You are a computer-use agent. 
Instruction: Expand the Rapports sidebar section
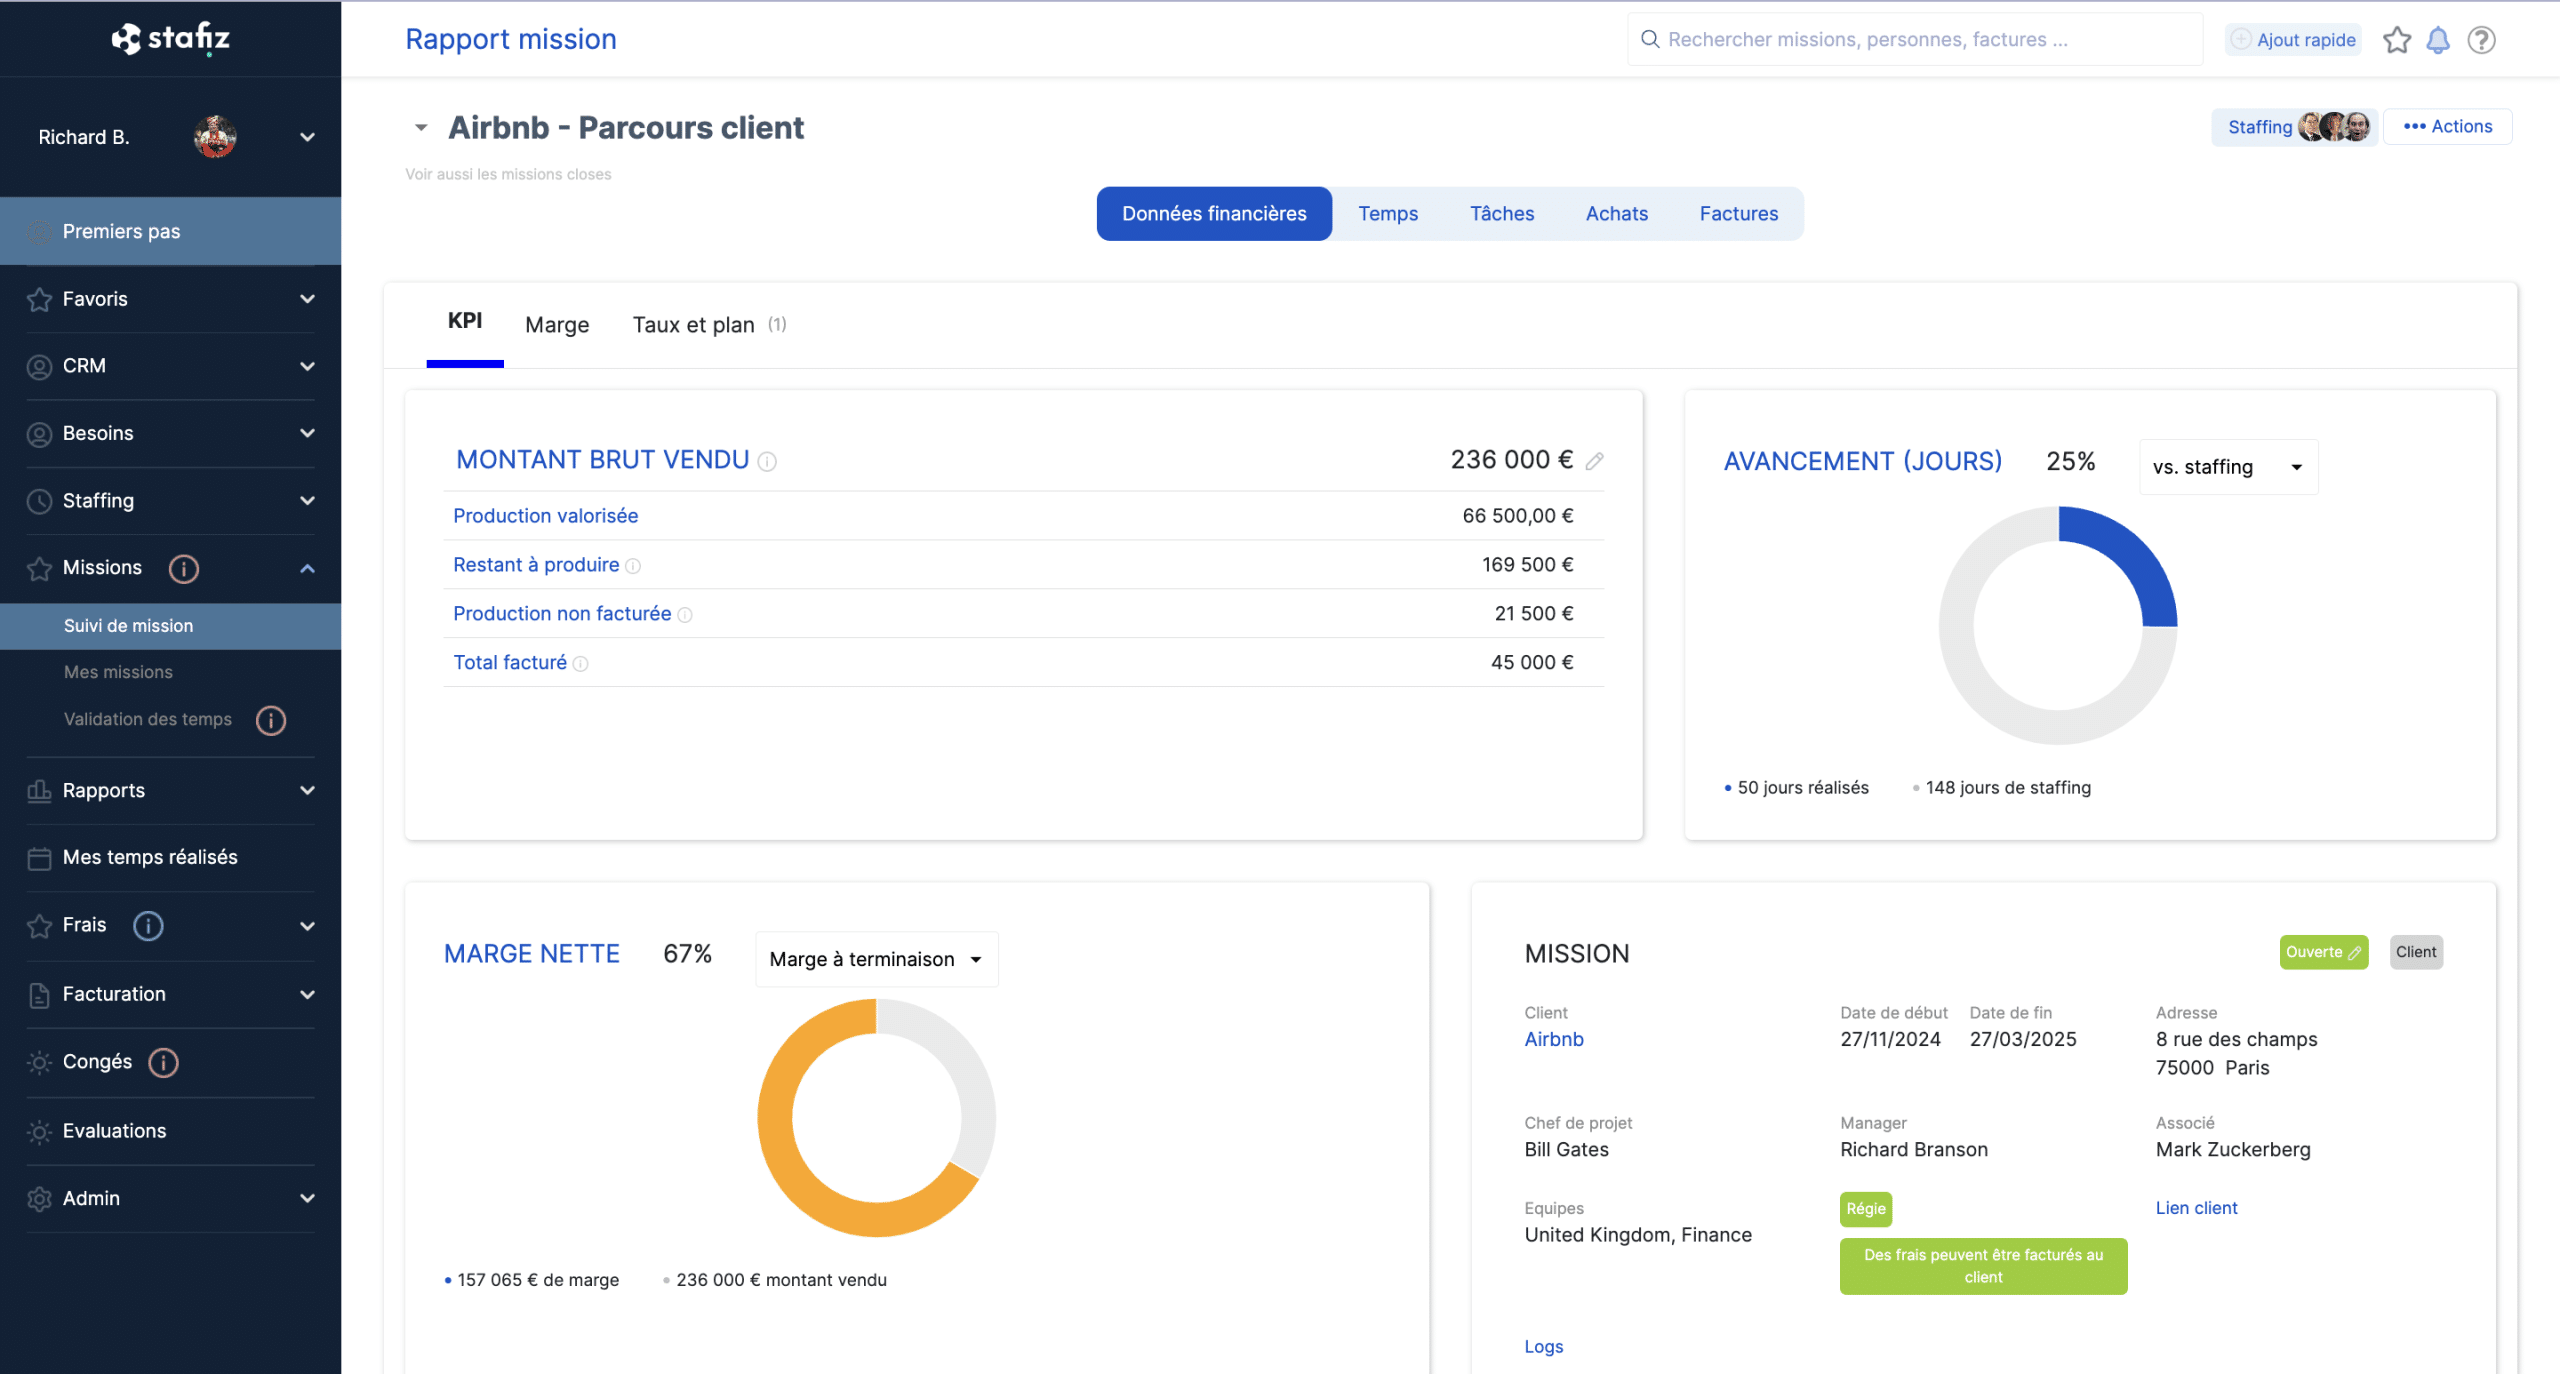[307, 790]
